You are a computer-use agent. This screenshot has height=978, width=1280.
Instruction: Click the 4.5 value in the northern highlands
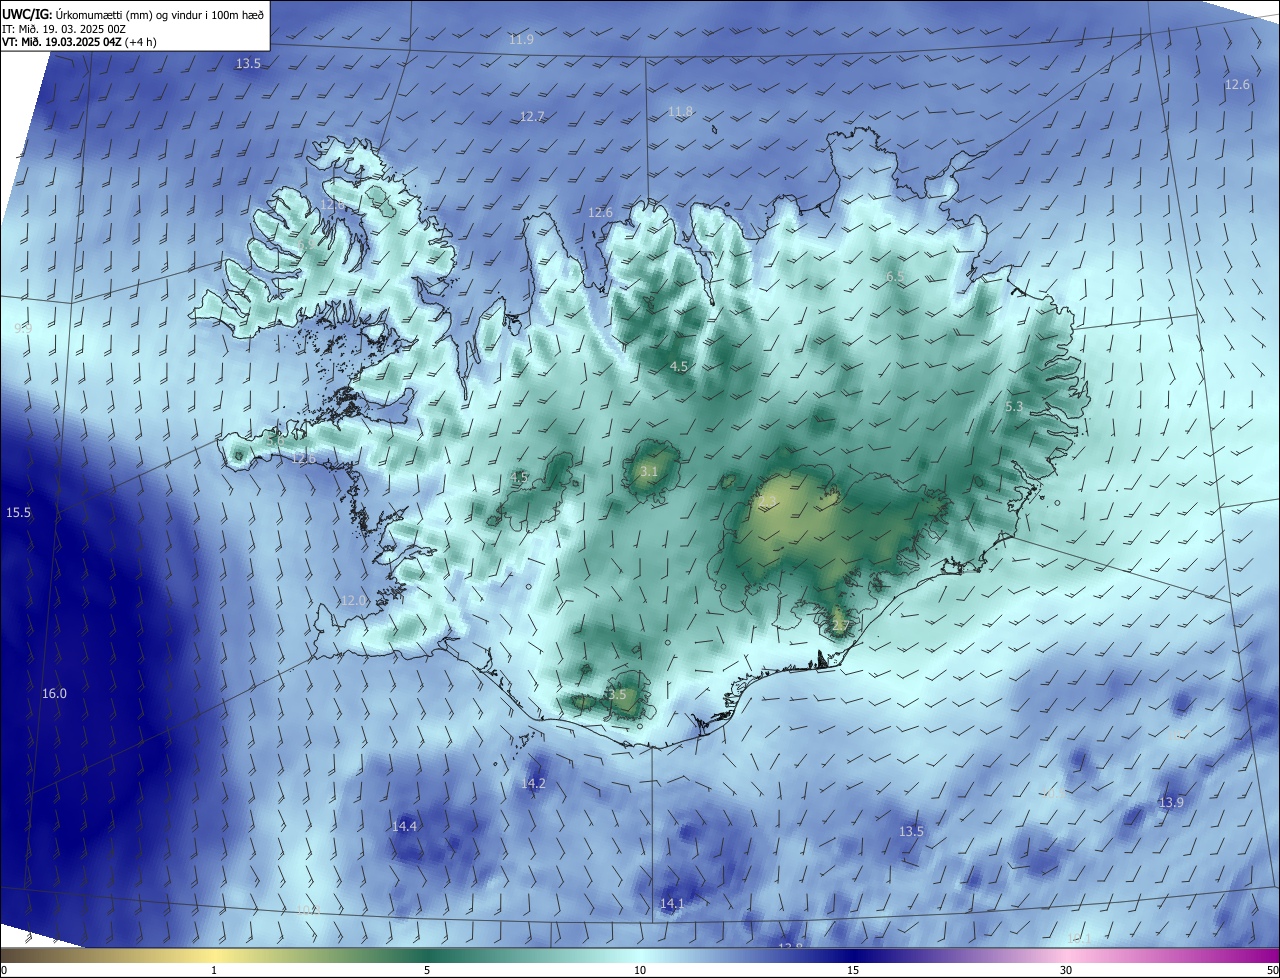679,367
